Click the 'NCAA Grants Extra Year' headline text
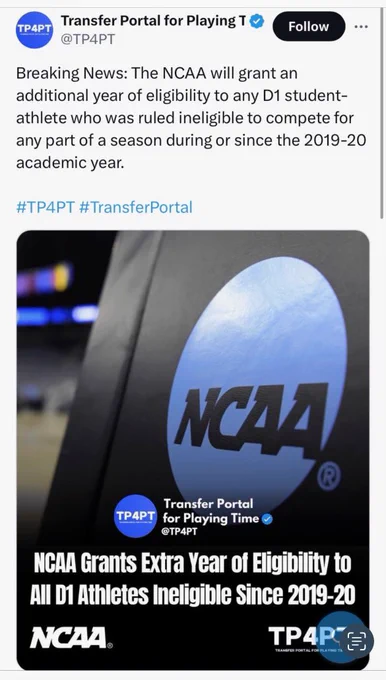 coord(193,579)
